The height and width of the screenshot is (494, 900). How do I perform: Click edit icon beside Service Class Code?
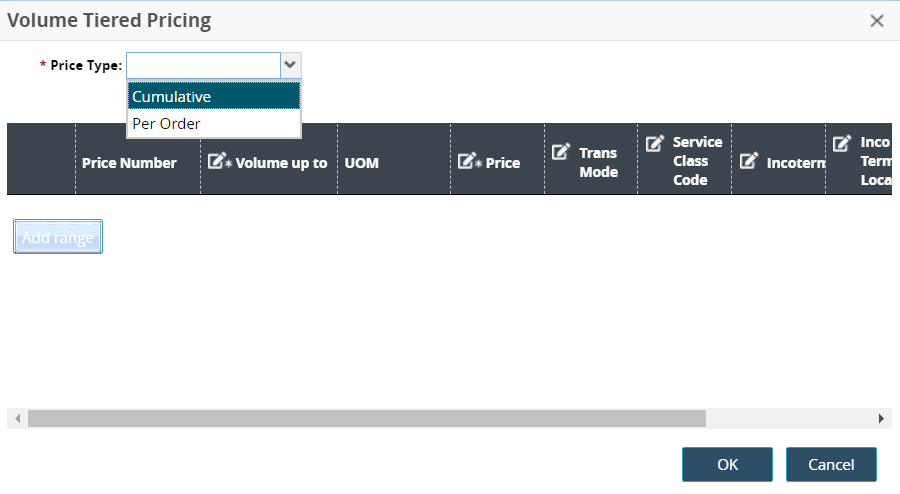655,143
